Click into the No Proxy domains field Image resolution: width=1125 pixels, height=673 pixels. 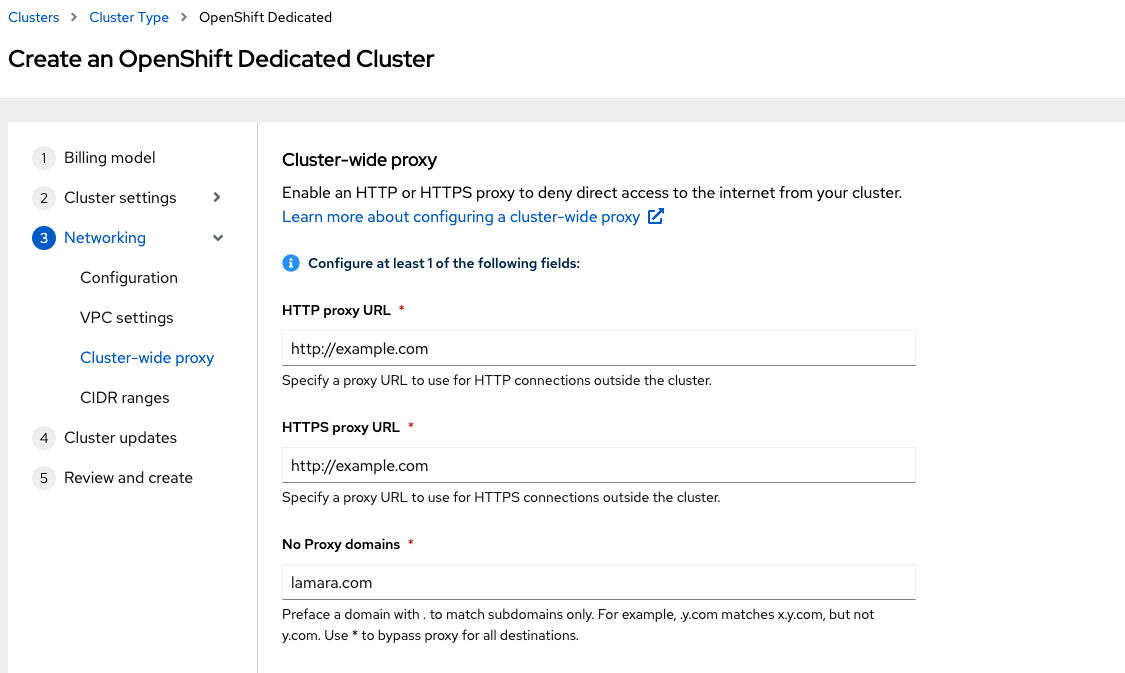[599, 582]
